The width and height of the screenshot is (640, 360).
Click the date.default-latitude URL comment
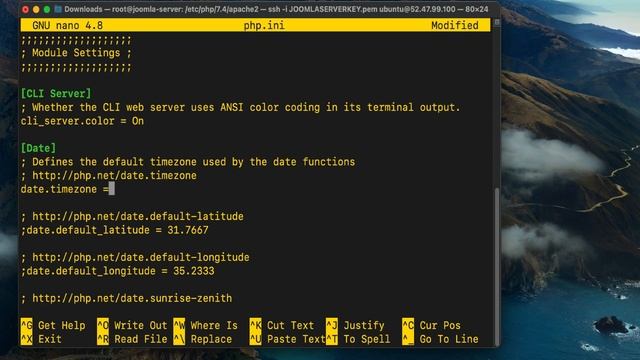coord(132,216)
